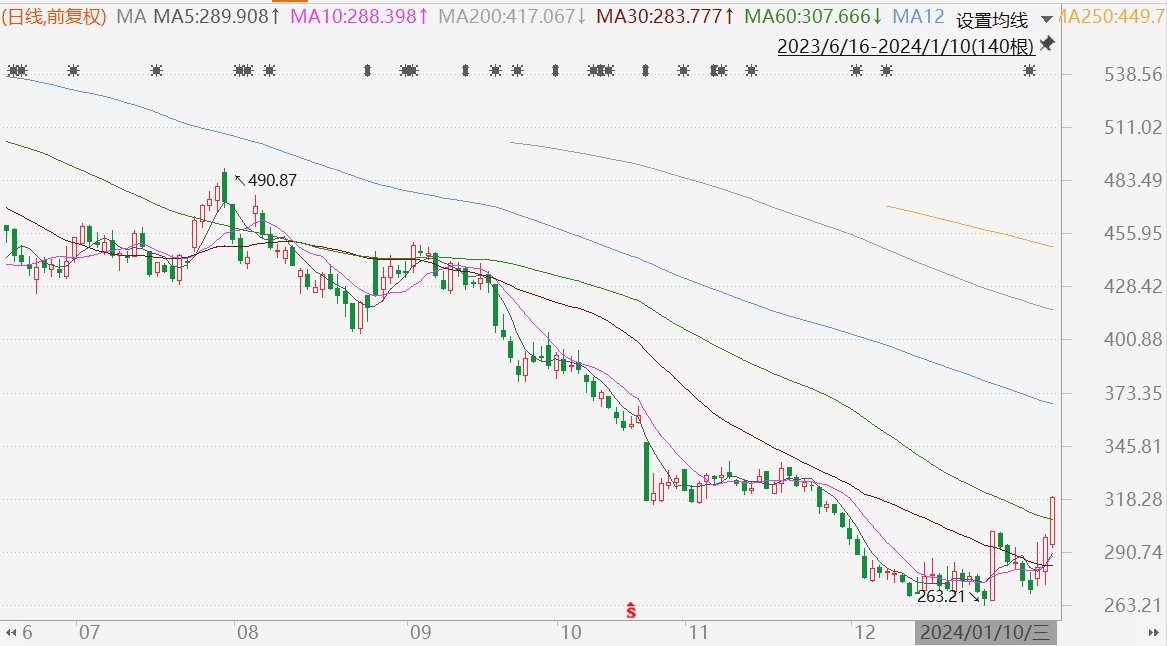Image resolution: width=1167 pixels, height=646 pixels.
Task: Click the 290.74 price axis label
Action: (x=1133, y=552)
